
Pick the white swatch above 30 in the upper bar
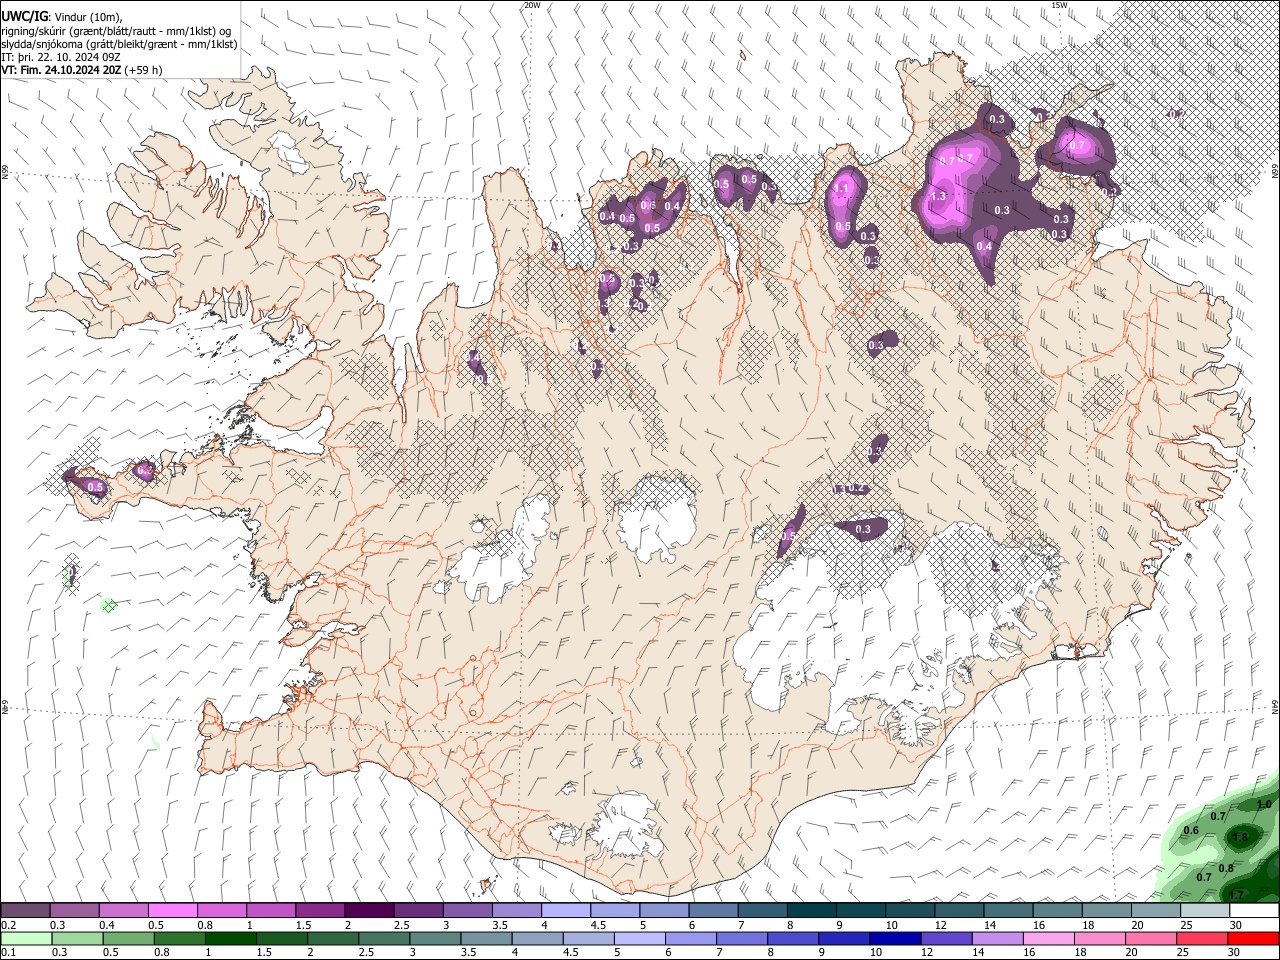point(1253,911)
